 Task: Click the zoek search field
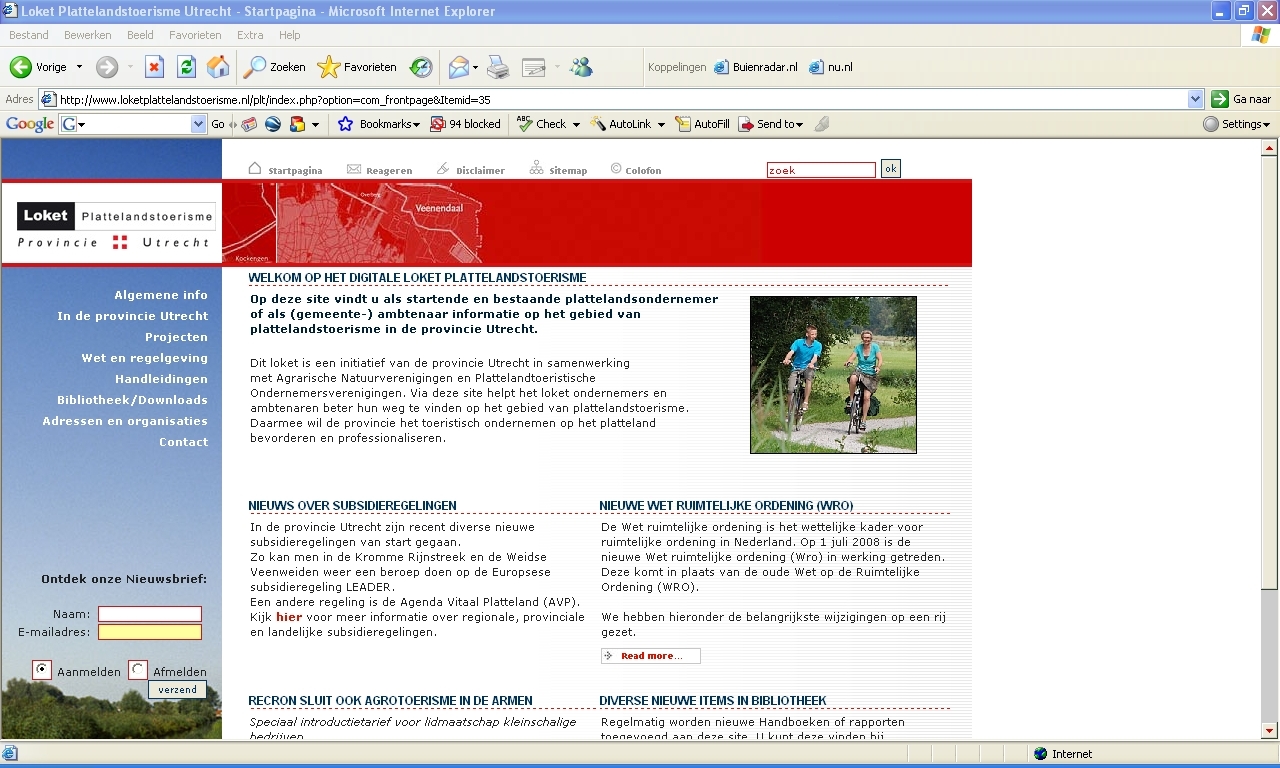(x=821, y=170)
